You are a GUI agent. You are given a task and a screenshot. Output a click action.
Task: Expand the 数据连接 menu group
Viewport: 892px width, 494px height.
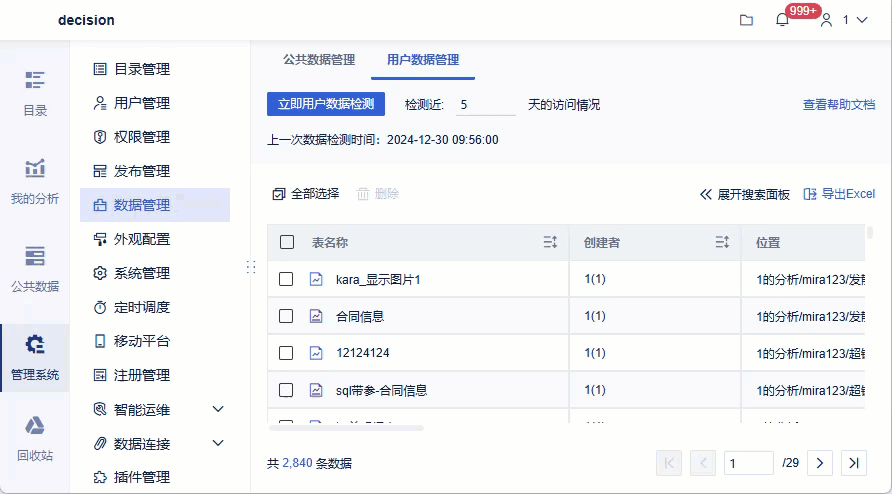(218, 443)
